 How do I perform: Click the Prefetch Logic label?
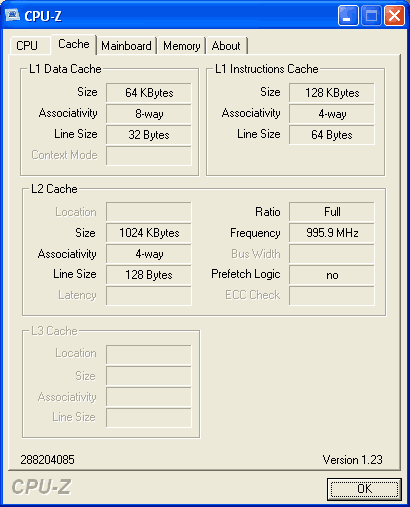(x=246, y=274)
